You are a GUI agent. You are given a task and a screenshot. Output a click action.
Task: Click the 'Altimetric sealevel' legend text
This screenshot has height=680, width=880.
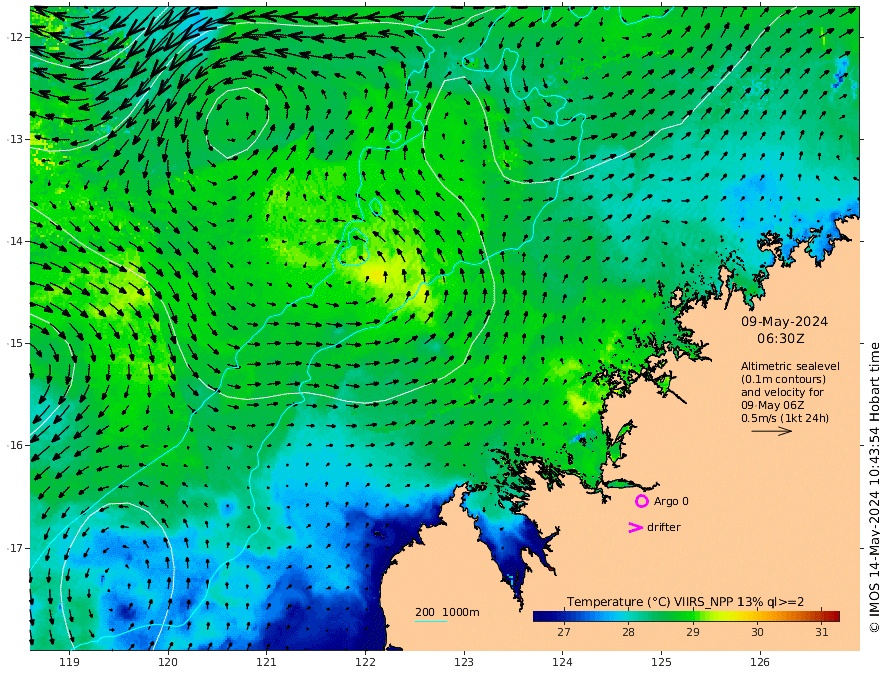click(x=790, y=366)
